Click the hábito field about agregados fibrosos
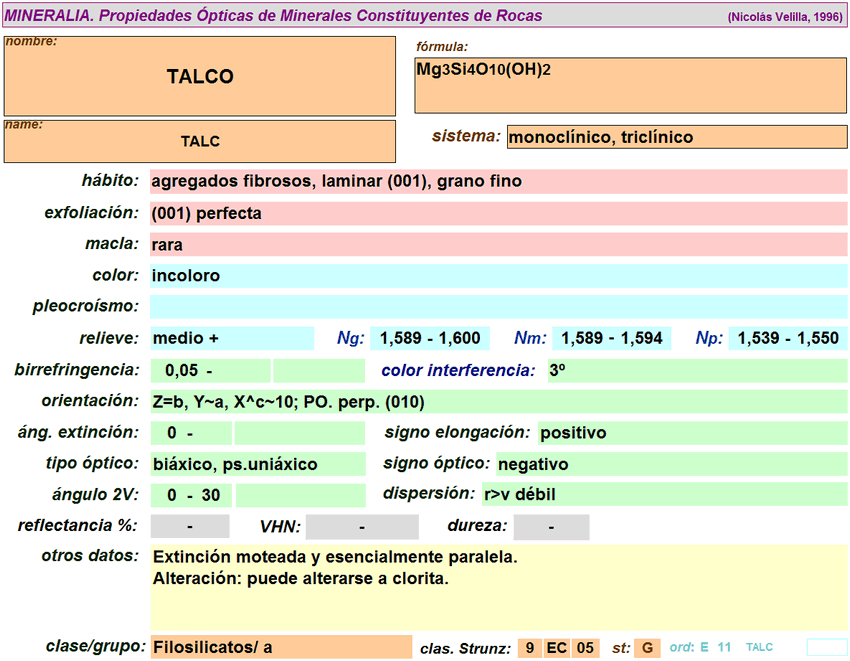The height and width of the screenshot is (661, 850). (498, 182)
